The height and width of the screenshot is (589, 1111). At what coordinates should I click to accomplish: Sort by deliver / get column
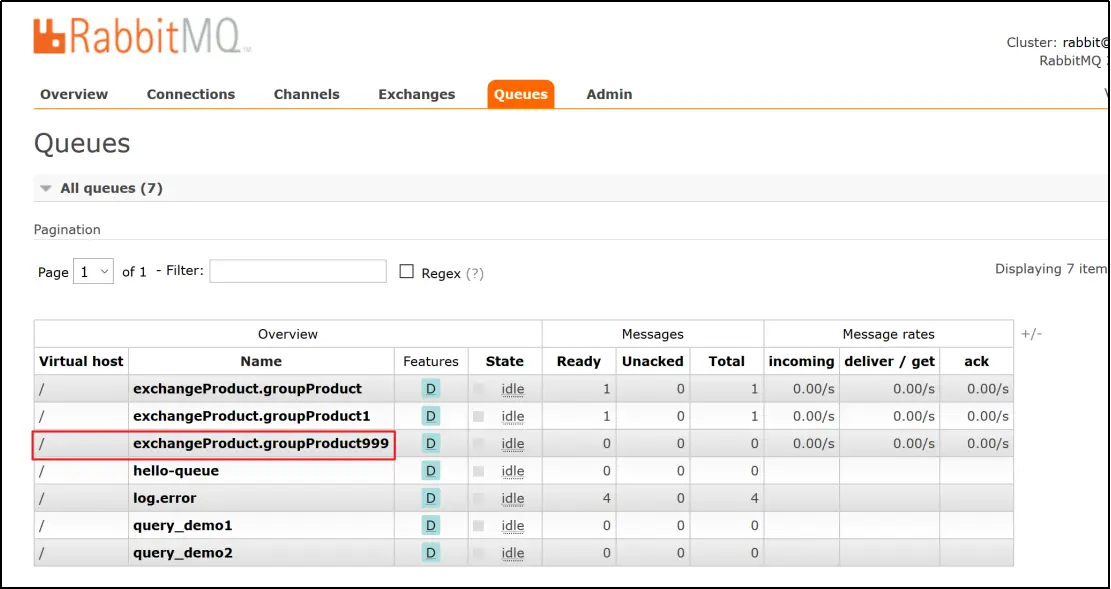[x=890, y=361]
